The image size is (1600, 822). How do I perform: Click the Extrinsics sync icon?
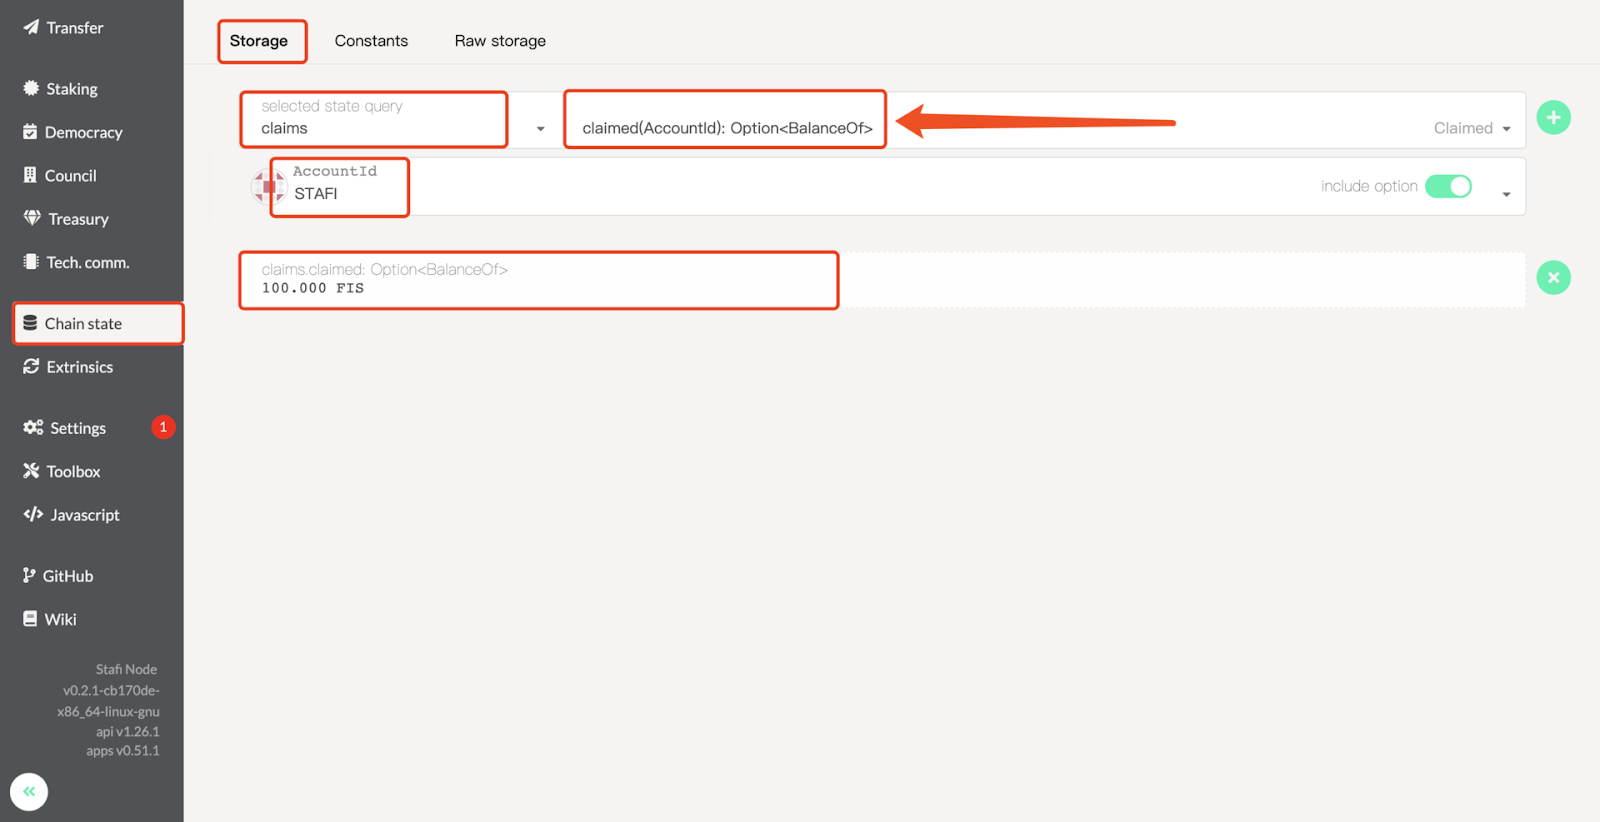[31, 366]
